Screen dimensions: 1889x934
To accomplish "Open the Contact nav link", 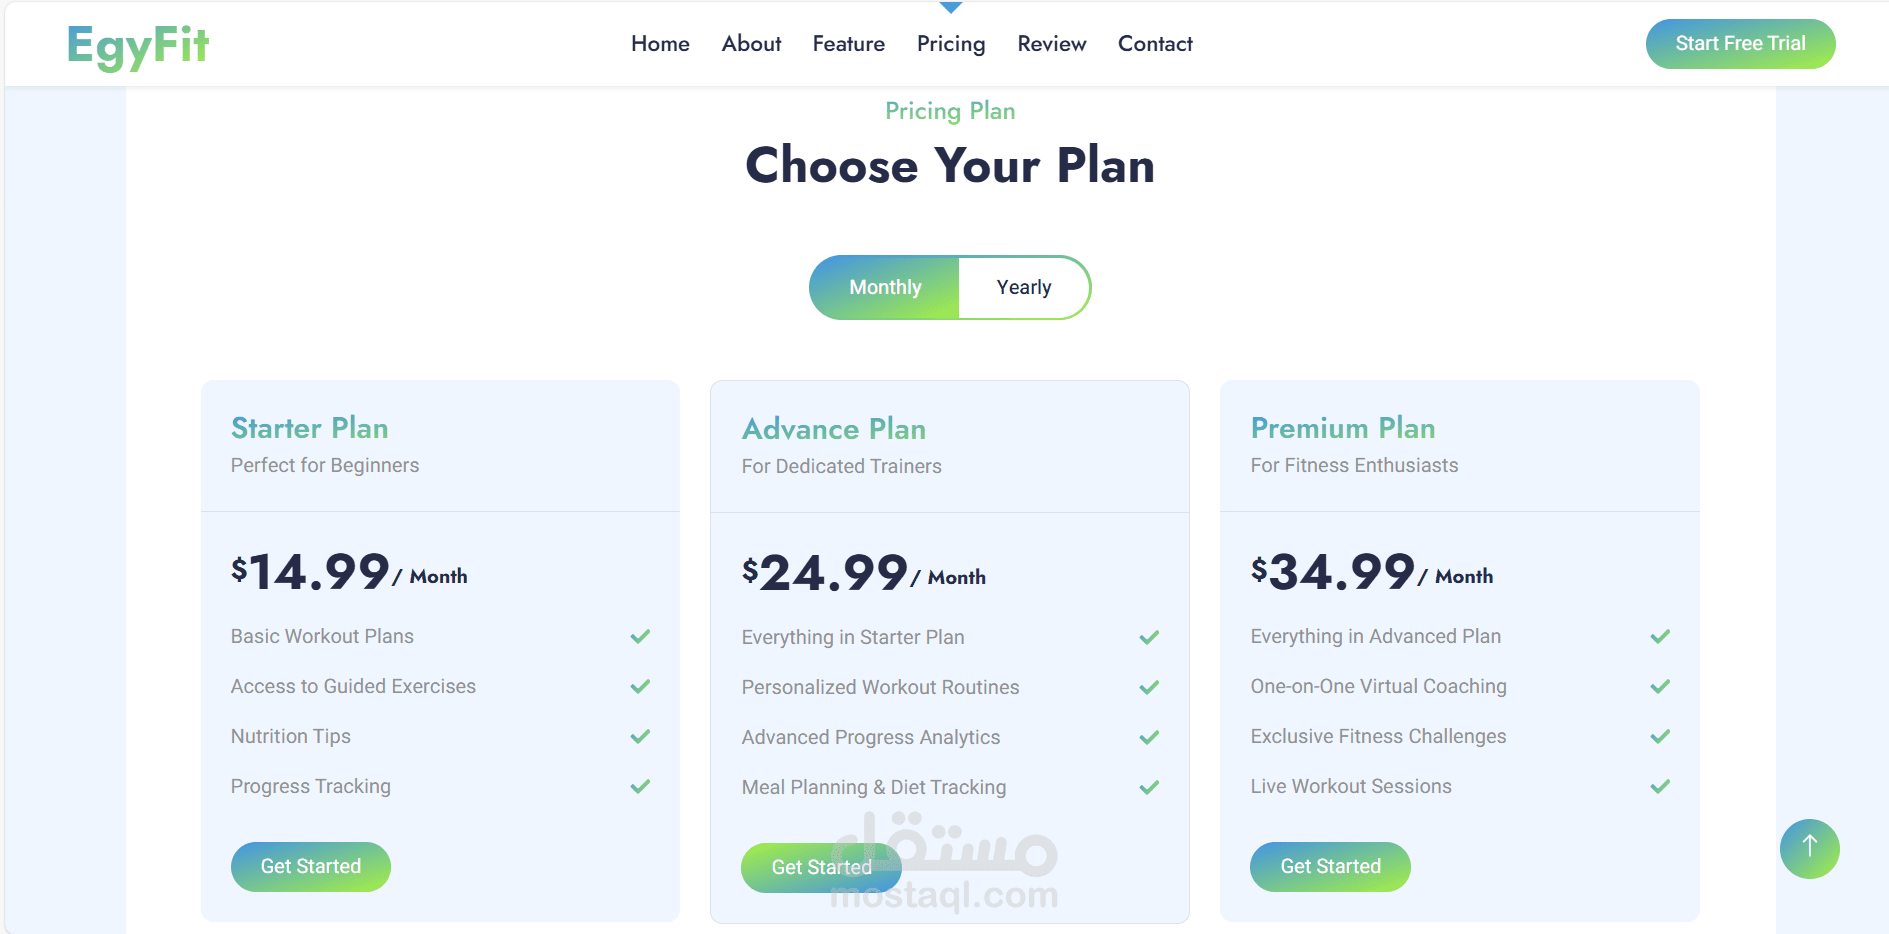I will 1155,44.
